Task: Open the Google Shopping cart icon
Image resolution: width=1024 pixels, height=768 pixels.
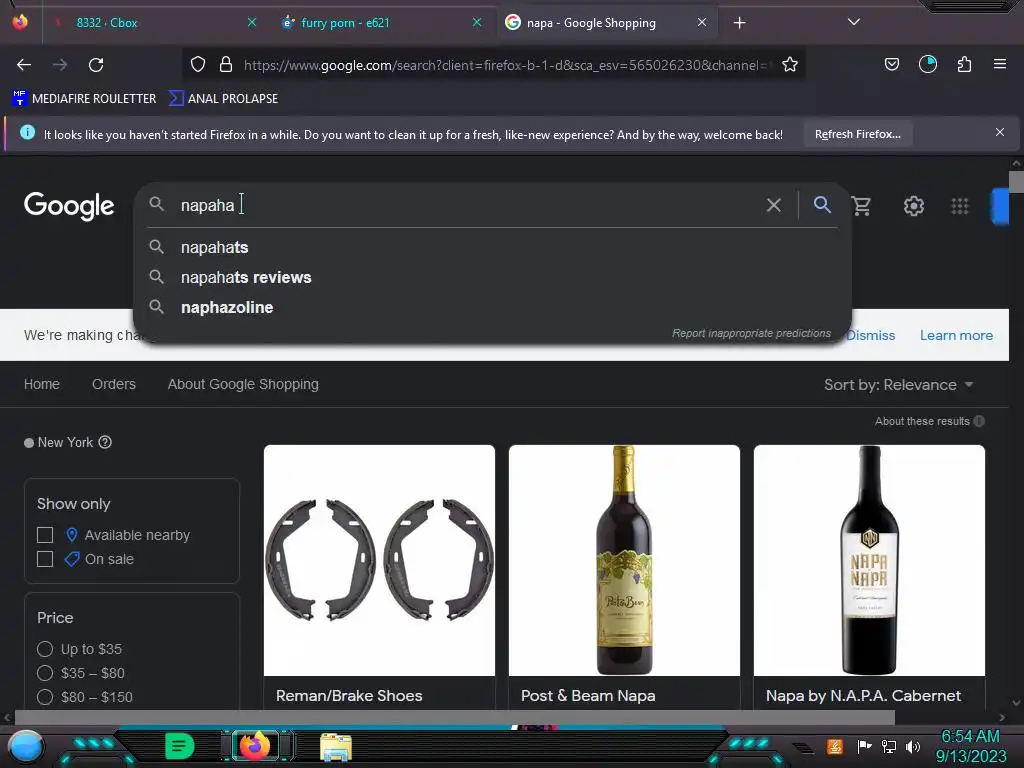Action: (861, 206)
